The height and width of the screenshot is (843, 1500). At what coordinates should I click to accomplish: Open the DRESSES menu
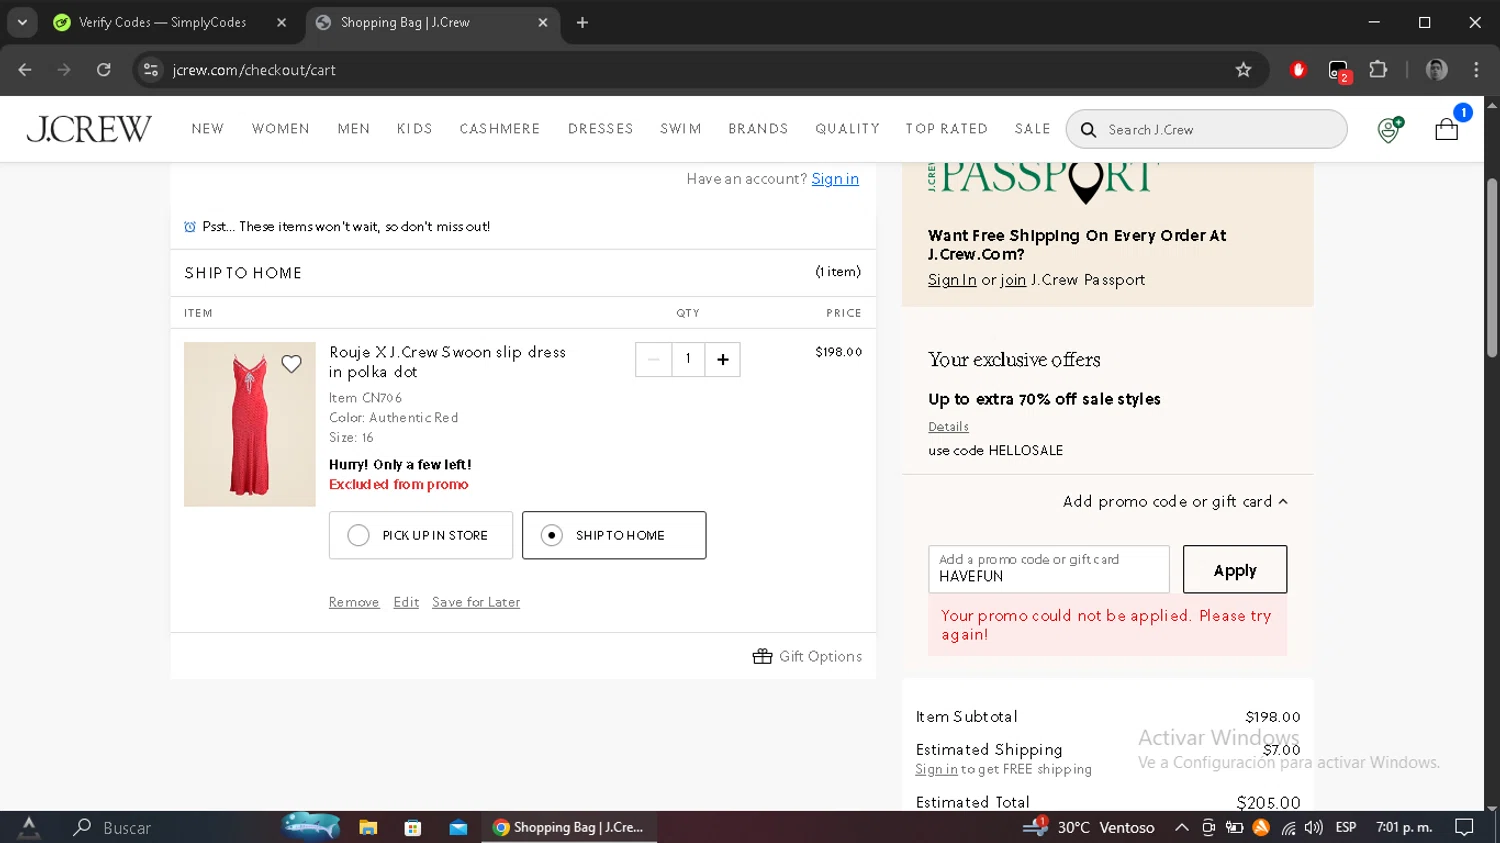click(601, 129)
